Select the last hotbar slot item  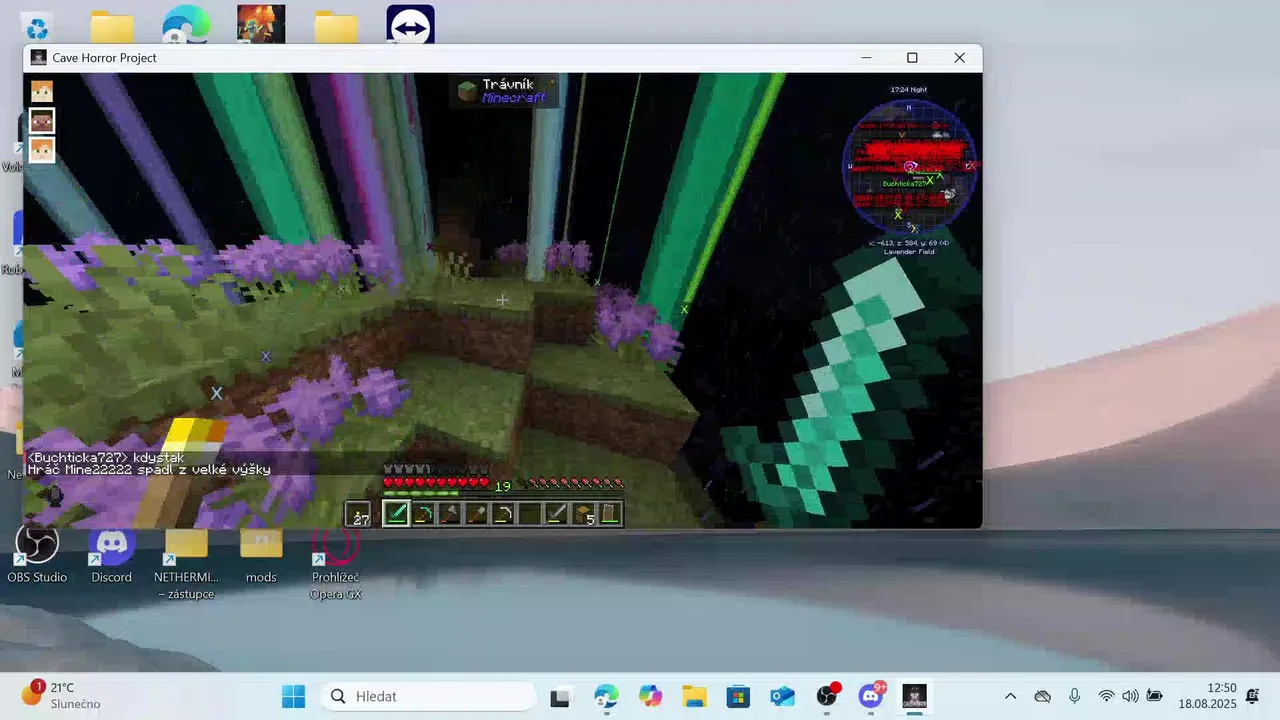(x=610, y=514)
